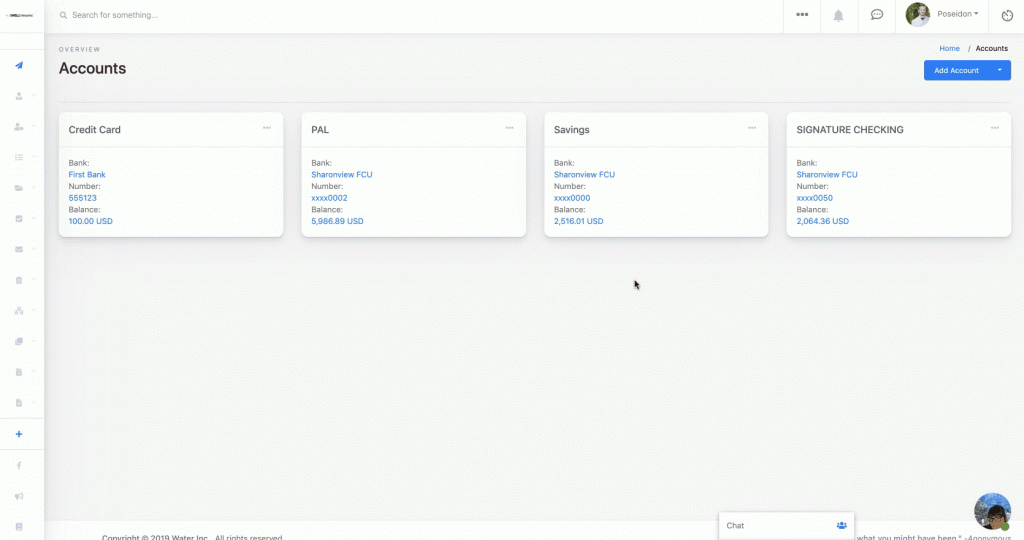Click the clipboard icon in sidebar

(x=19, y=280)
